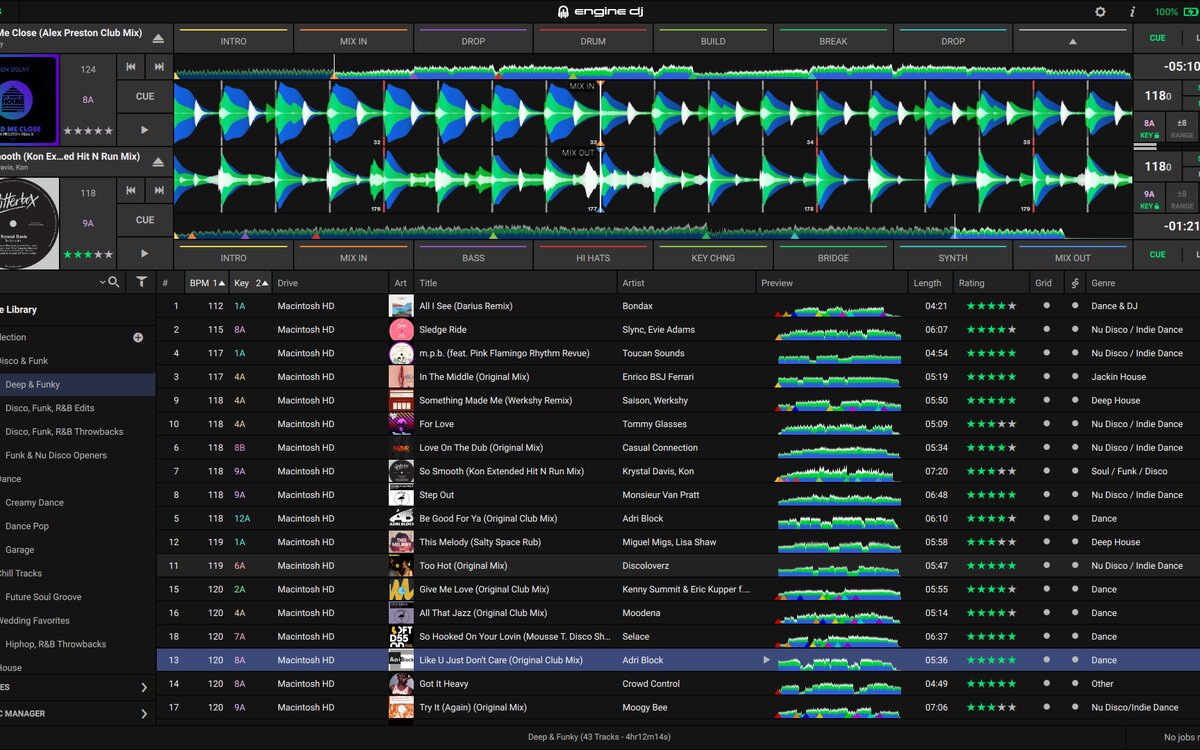Trigger bottom deck KEY CHNG hot cue

(713, 257)
